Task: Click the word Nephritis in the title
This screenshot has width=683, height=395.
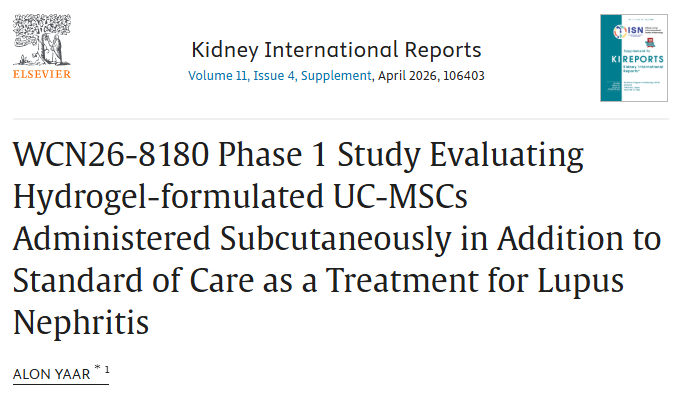Action: tap(81, 322)
